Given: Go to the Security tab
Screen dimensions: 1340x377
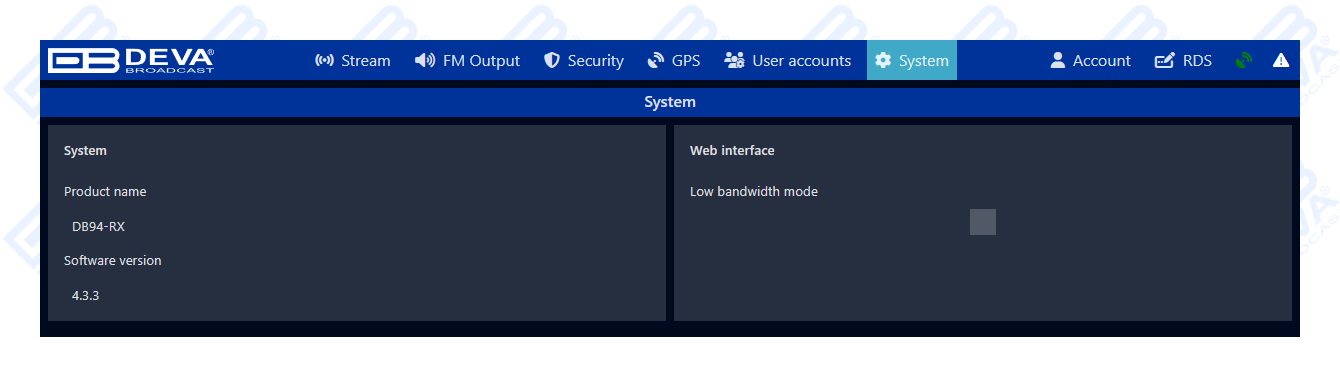Looking at the screenshot, I should tap(584, 61).
